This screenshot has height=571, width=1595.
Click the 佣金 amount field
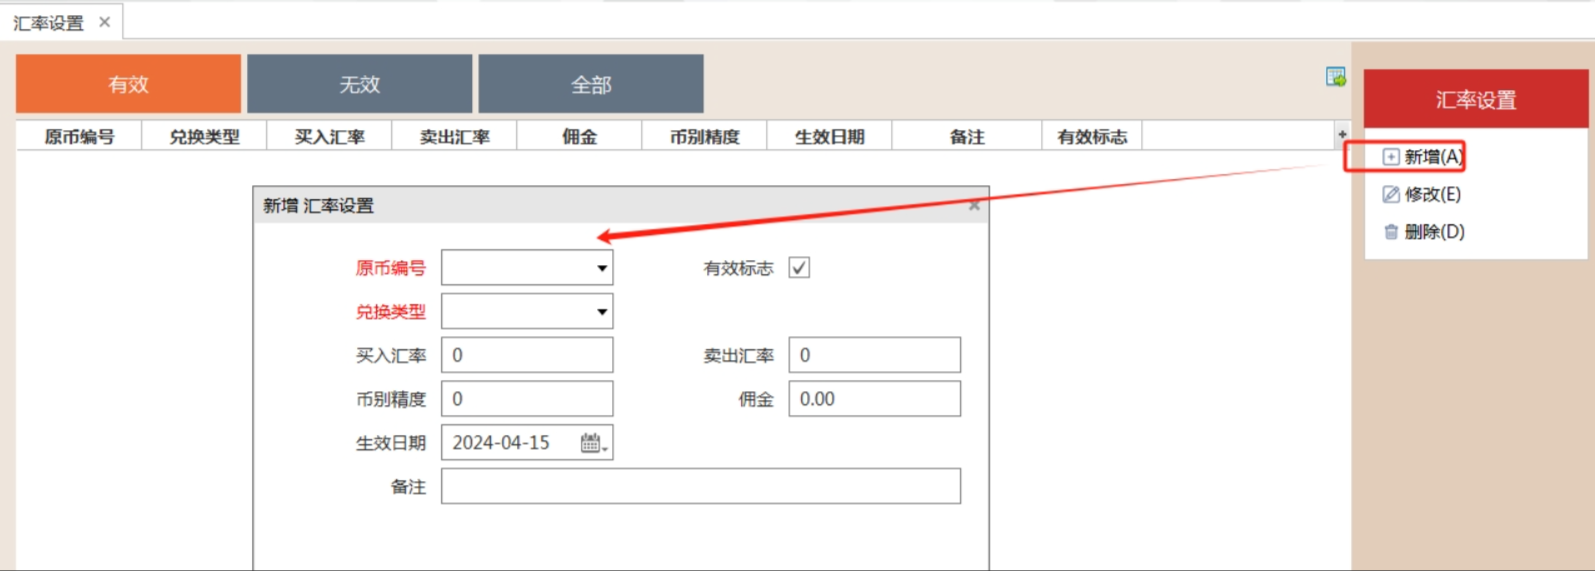(874, 399)
